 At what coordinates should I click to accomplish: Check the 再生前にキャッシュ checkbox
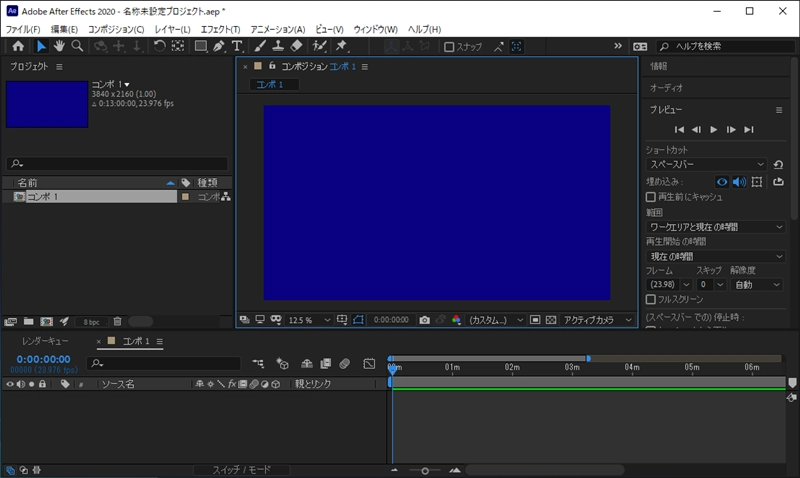point(651,197)
